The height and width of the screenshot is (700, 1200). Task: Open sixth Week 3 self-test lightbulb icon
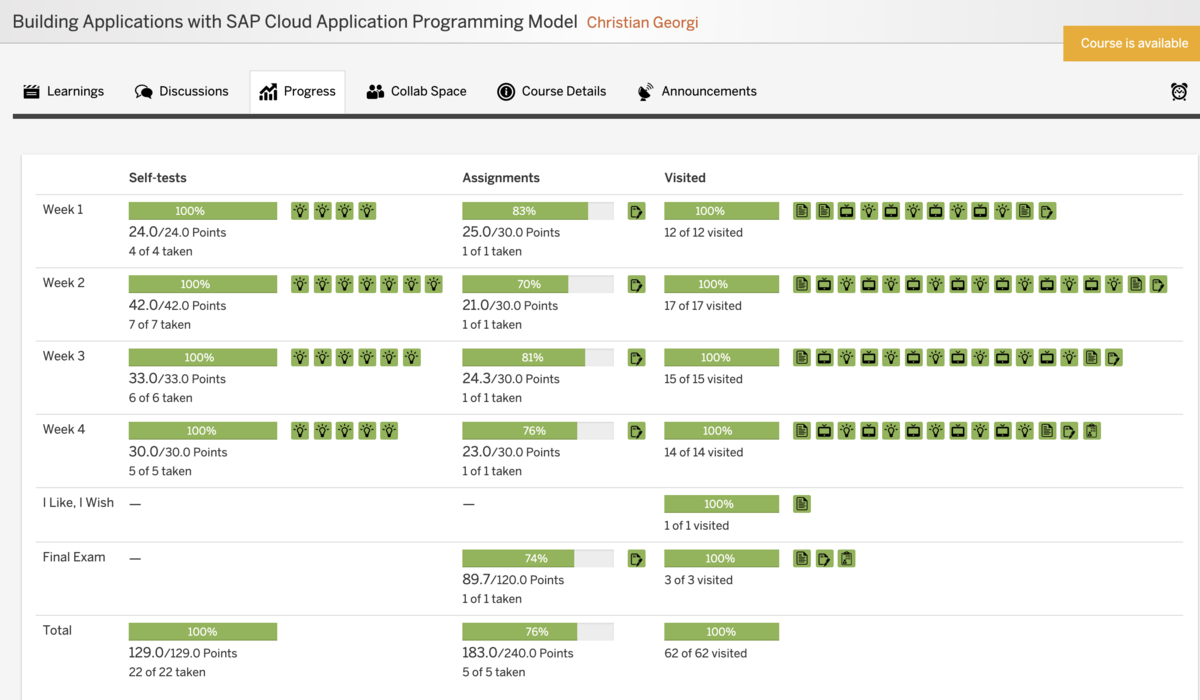tap(411, 358)
